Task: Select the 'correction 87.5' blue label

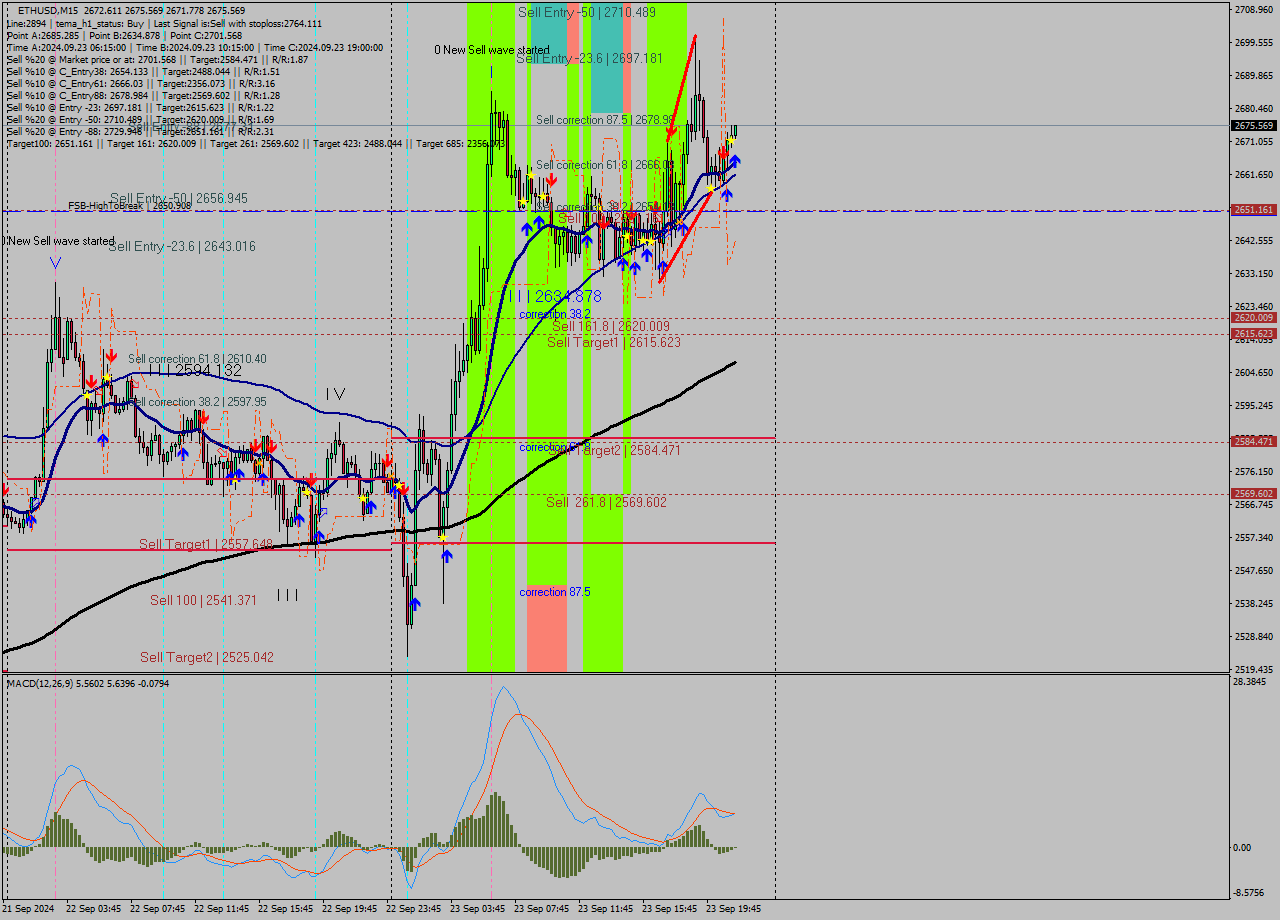Action: click(554, 592)
